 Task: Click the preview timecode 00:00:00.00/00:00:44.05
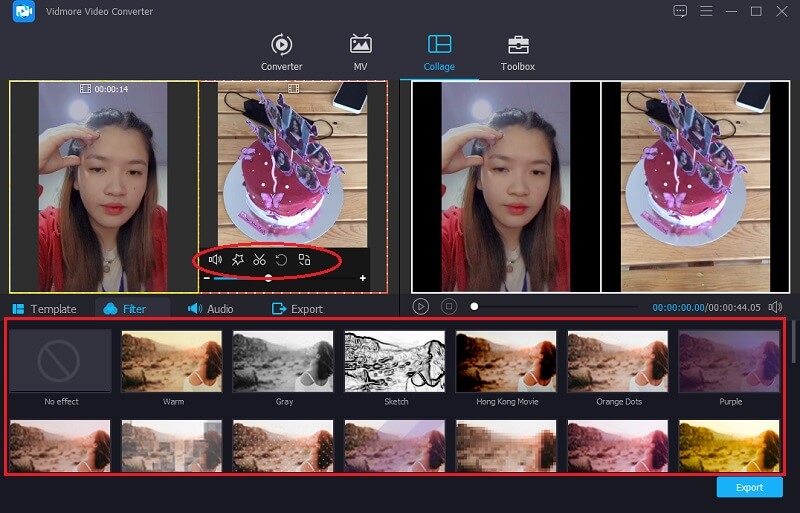pyautogui.click(x=707, y=307)
